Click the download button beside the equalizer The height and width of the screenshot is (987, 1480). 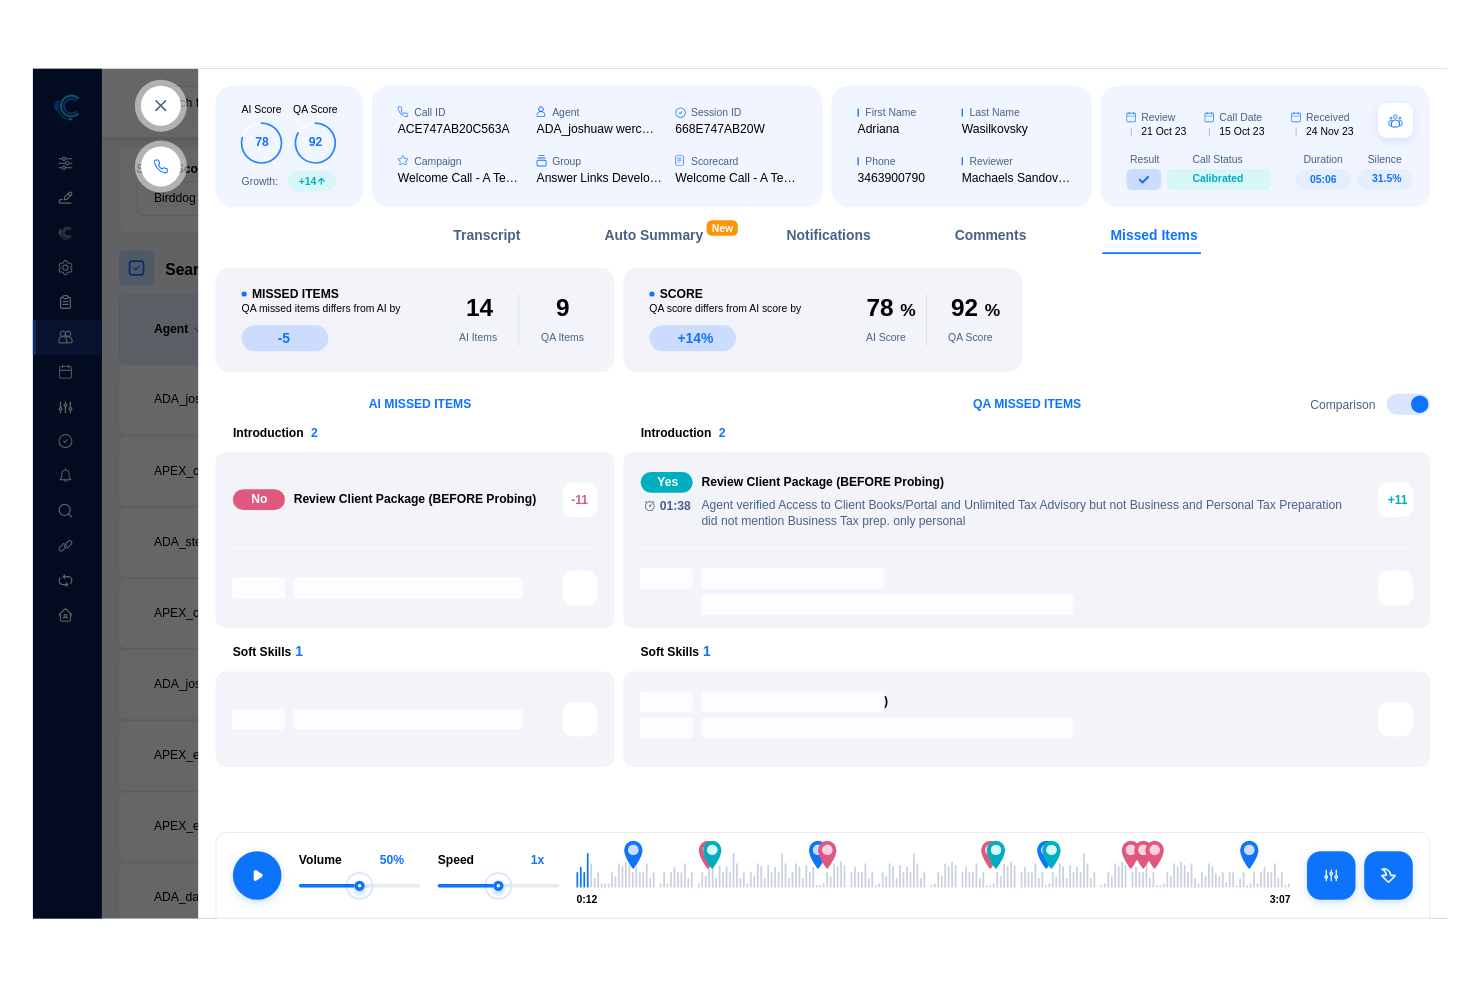(1388, 875)
